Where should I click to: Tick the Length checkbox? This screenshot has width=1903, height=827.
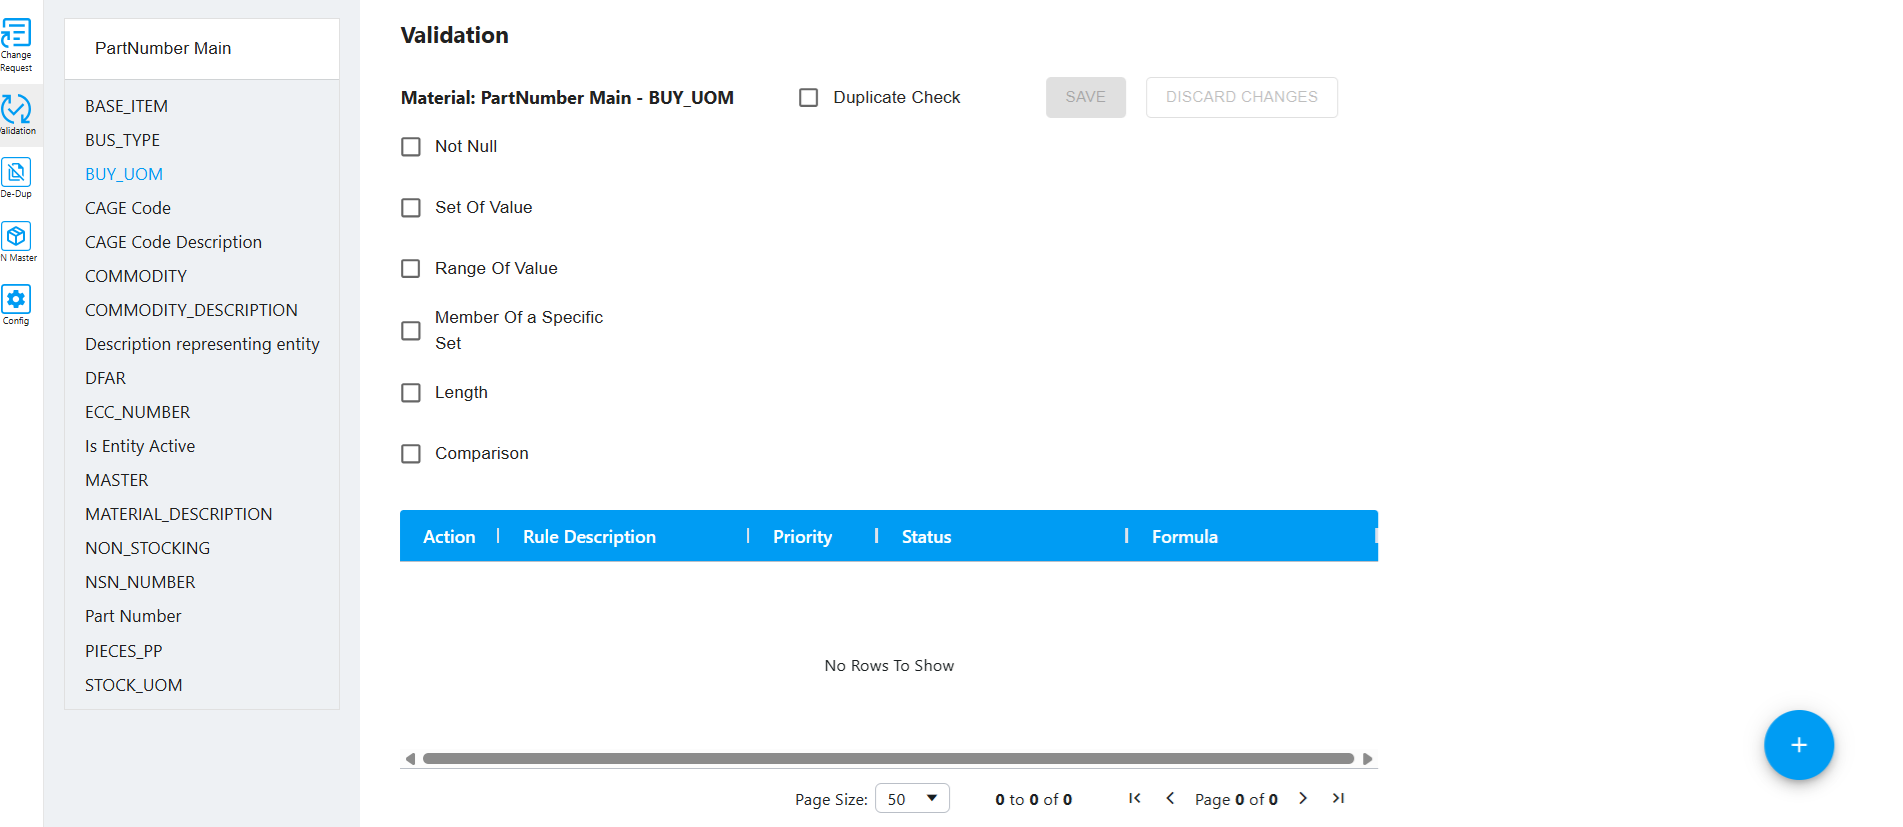(x=411, y=393)
